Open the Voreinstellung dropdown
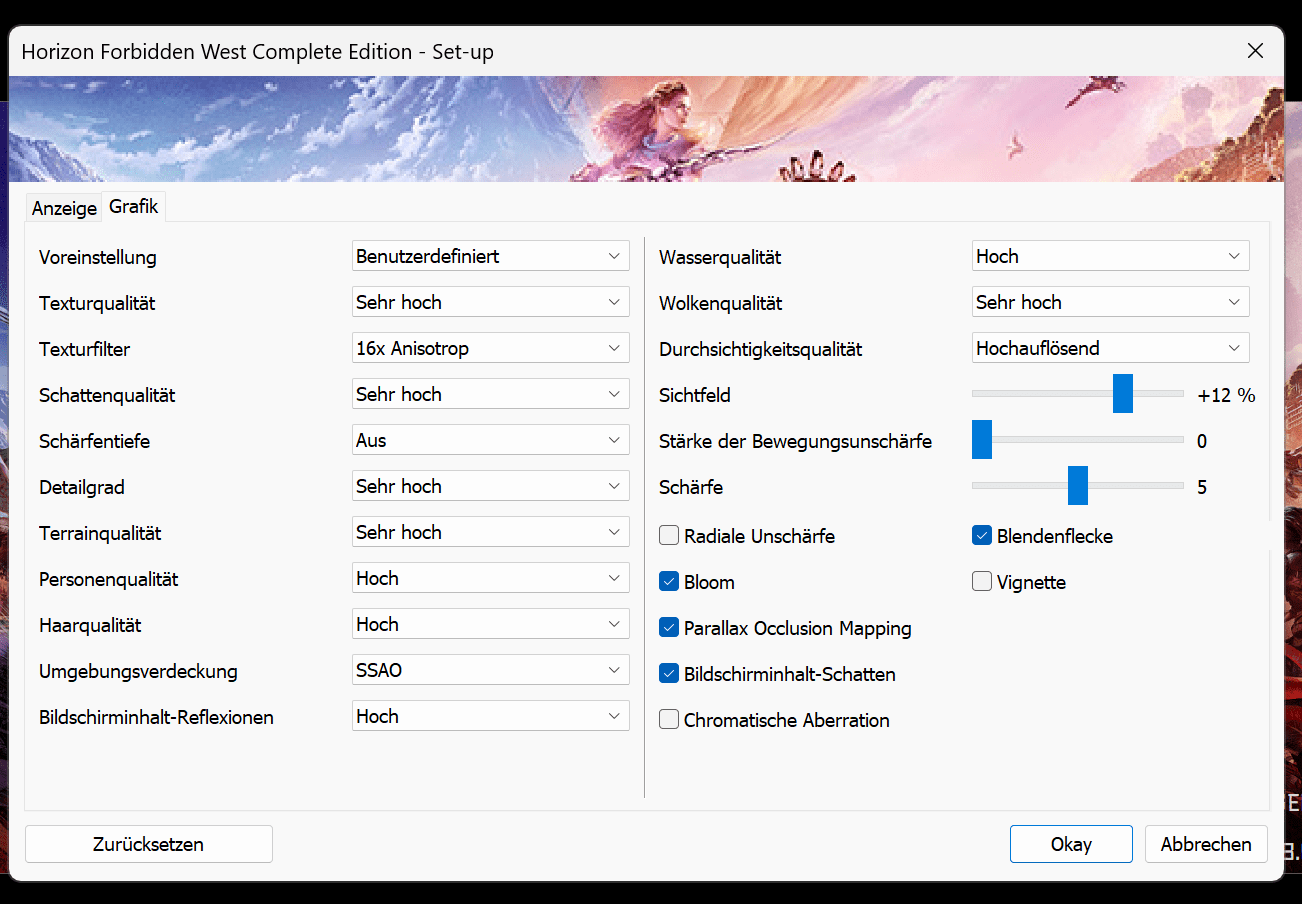1302x904 pixels. coord(490,256)
